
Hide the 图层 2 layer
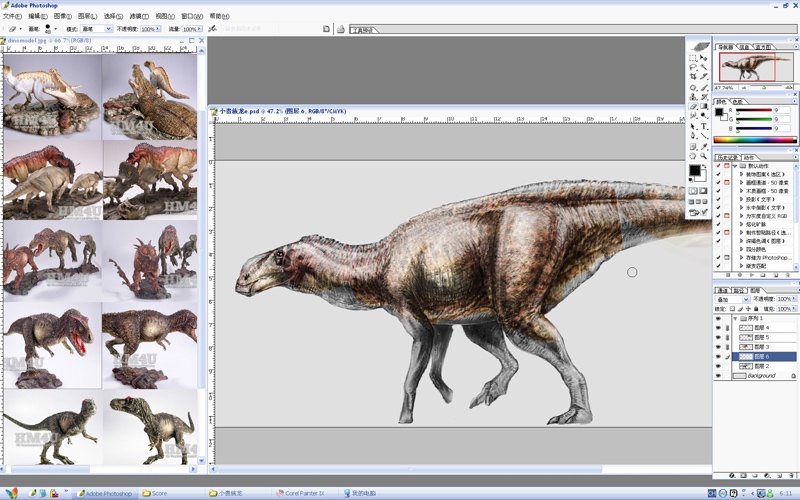pyautogui.click(x=718, y=366)
